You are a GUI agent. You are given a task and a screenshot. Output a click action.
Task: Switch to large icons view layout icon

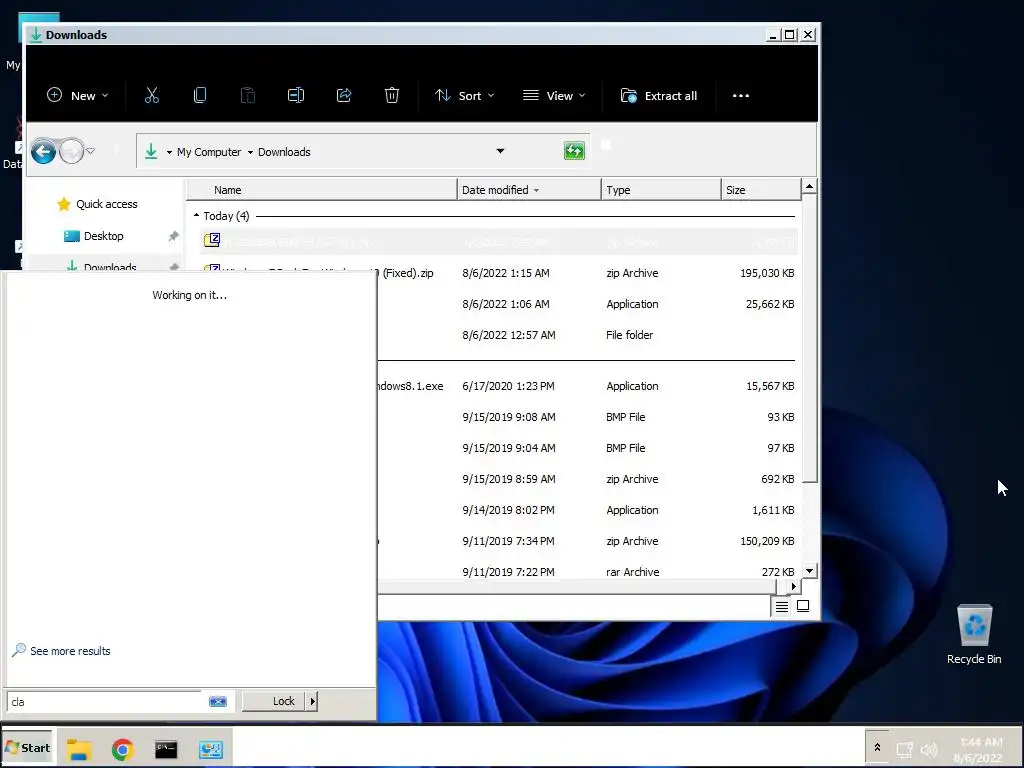[x=803, y=606]
